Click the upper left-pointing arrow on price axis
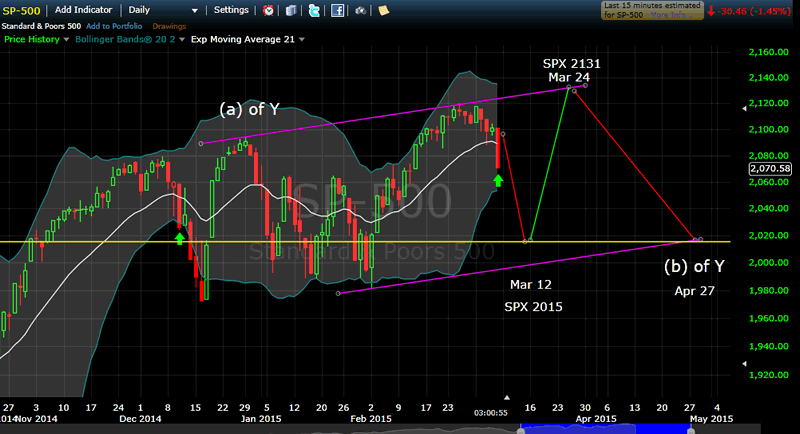This screenshot has height=434, width=800. point(744,109)
